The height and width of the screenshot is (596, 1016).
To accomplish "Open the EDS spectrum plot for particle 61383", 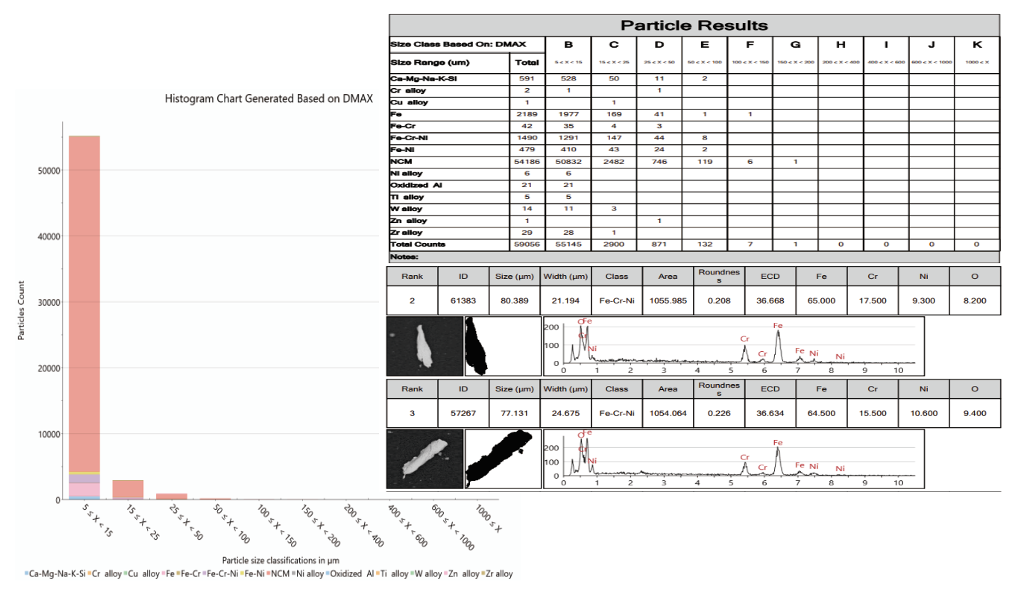I will coord(733,346).
